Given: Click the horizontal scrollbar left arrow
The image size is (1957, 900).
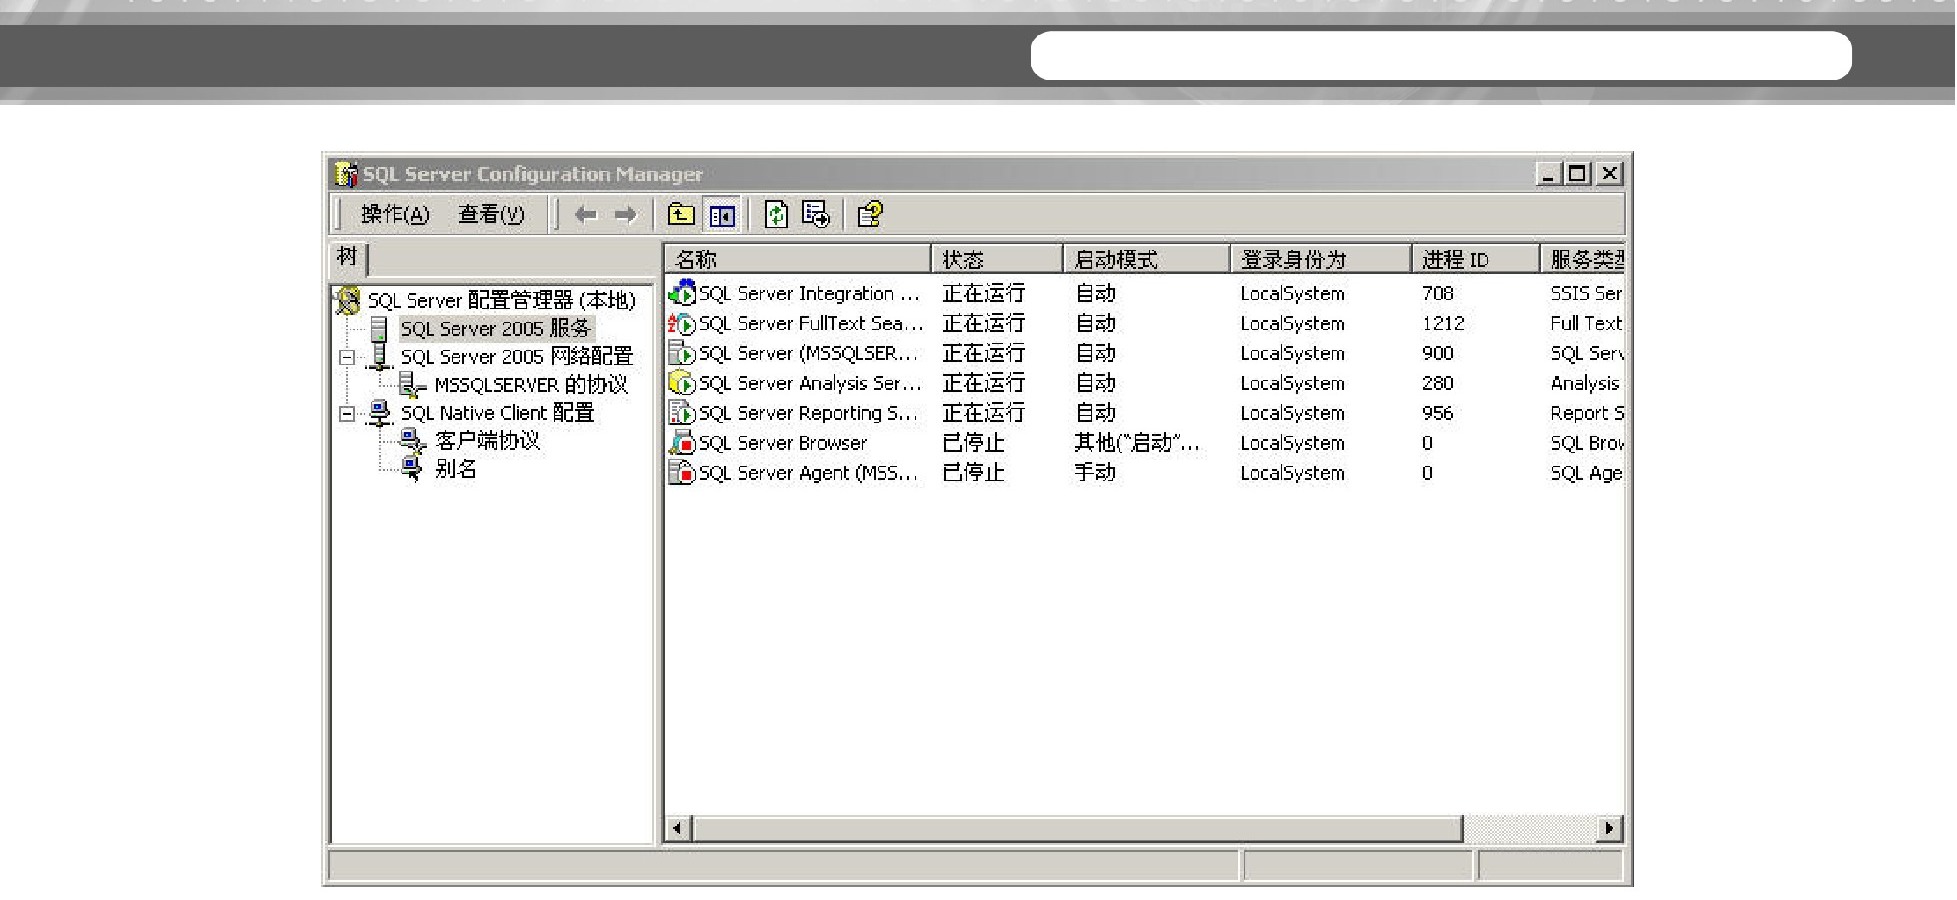Looking at the screenshot, I should tap(679, 828).
